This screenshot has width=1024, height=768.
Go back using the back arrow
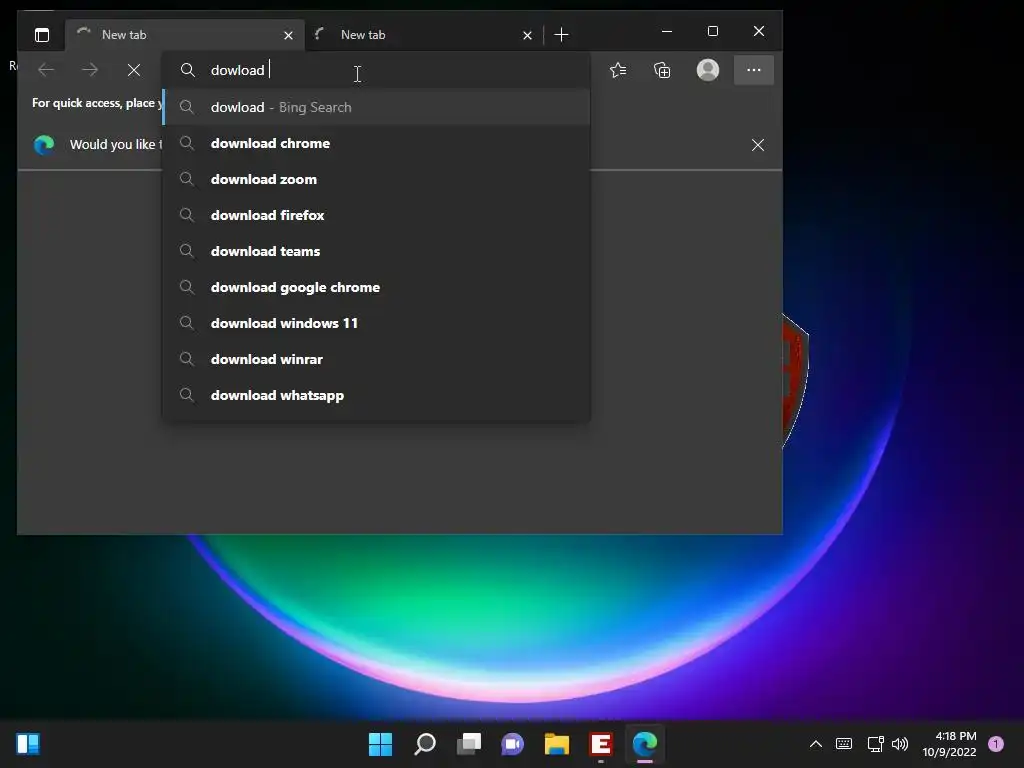[46, 70]
